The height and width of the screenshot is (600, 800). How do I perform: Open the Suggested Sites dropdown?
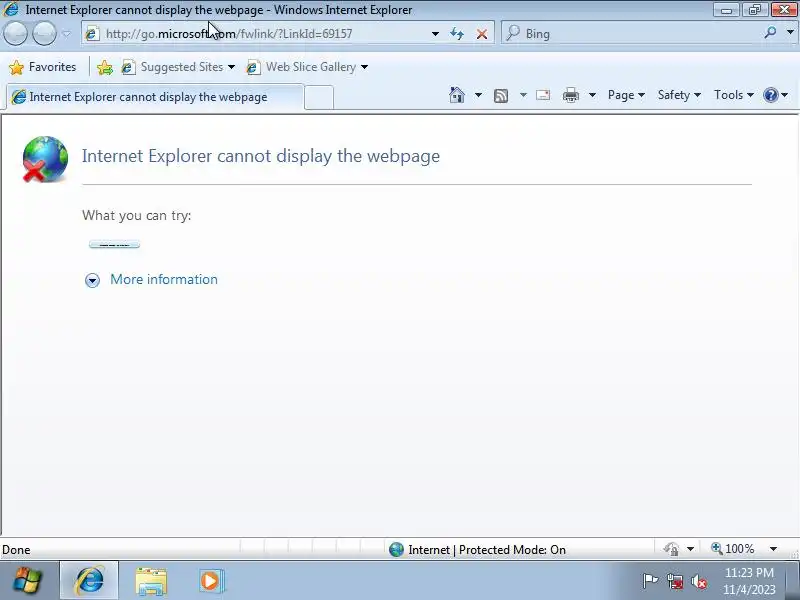point(178,67)
